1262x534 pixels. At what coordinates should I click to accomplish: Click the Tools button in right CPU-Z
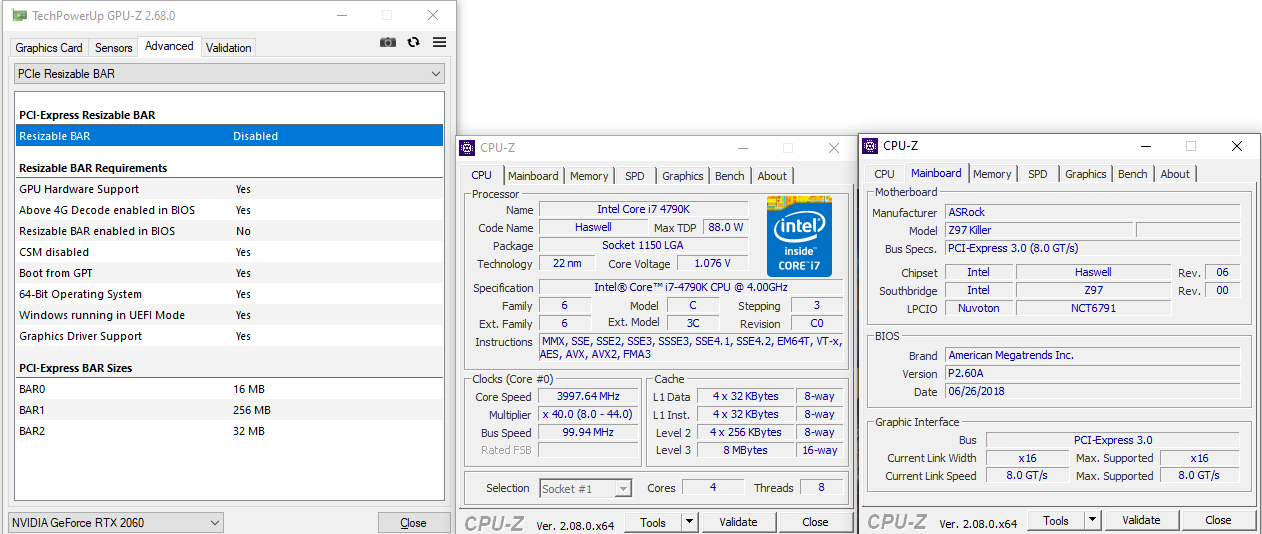tap(1055, 520)
